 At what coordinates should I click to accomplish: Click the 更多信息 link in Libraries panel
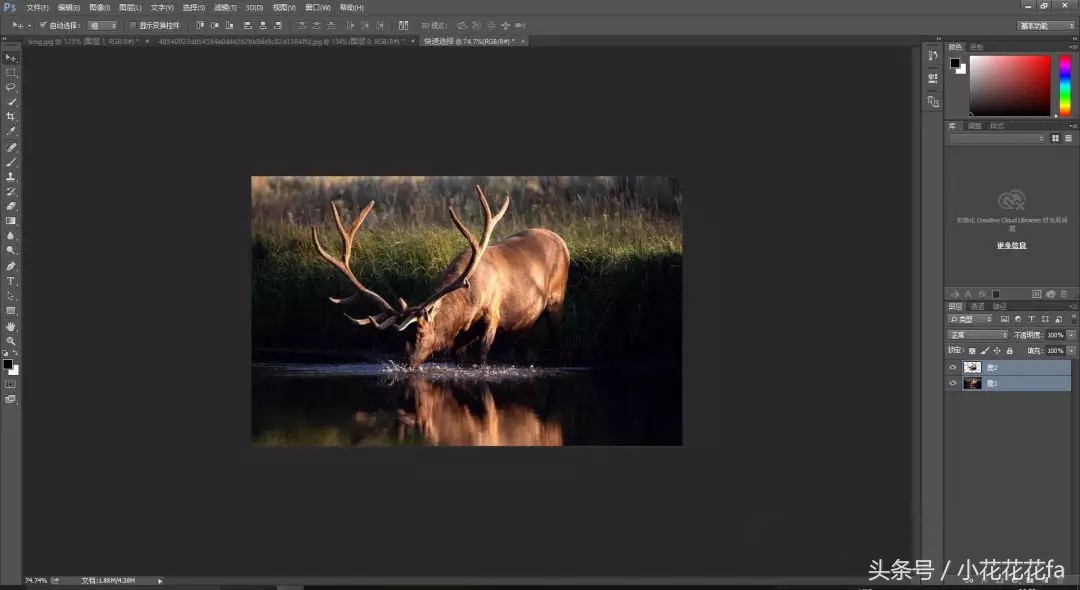tap(1011, 245)
